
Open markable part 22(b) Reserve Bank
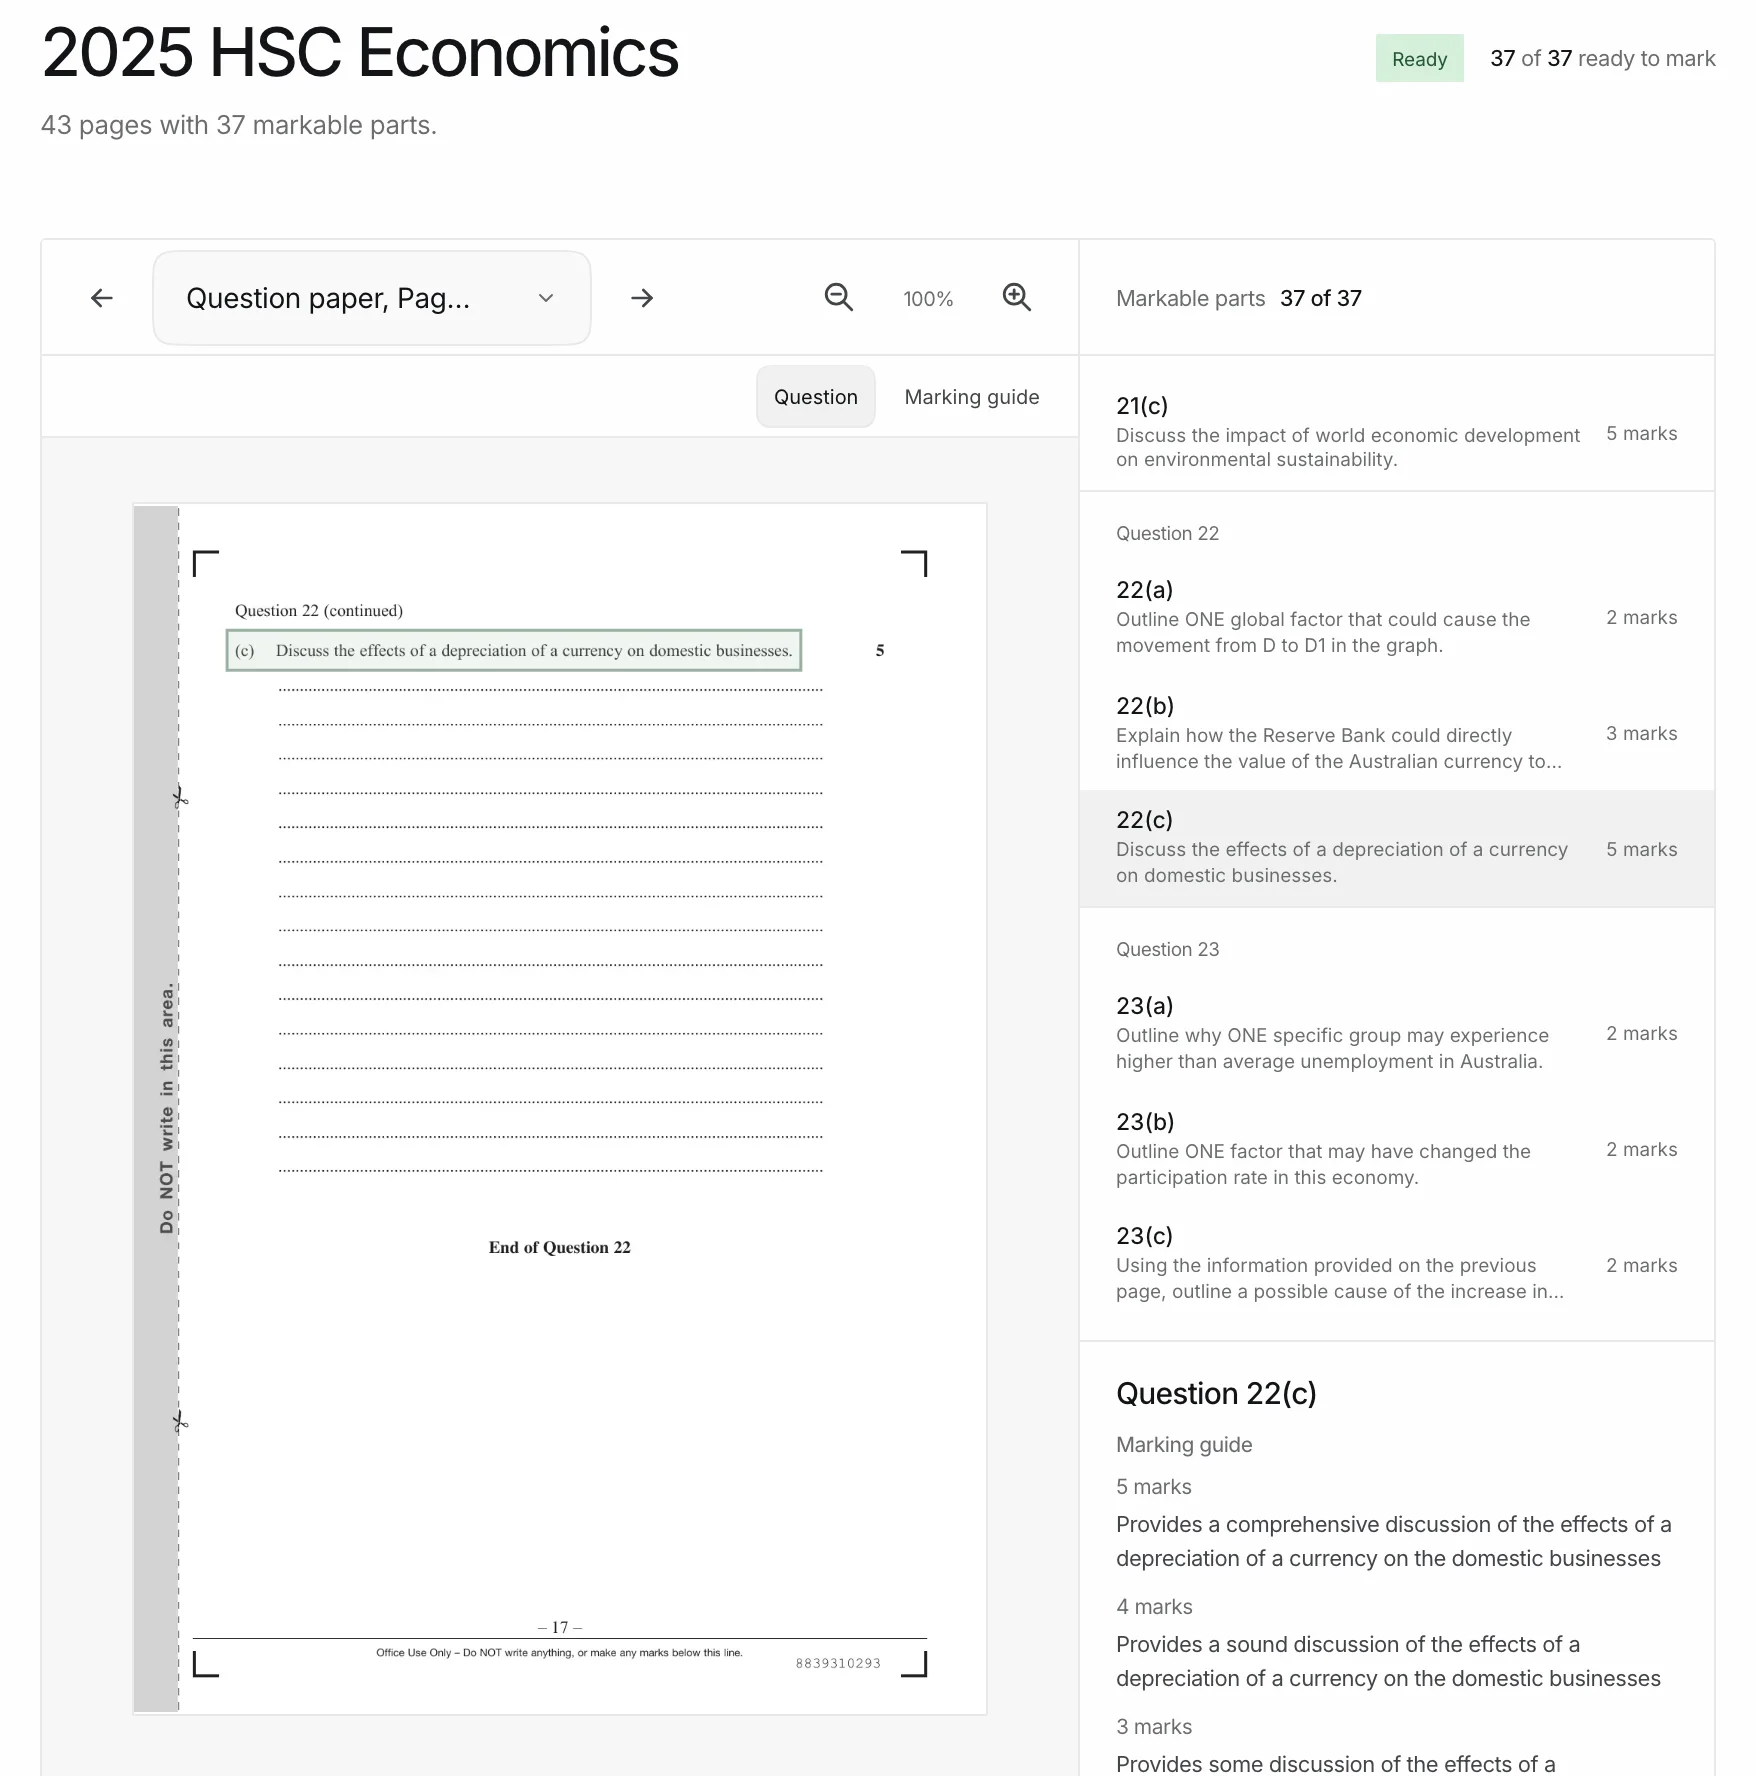coord(1397,733)
